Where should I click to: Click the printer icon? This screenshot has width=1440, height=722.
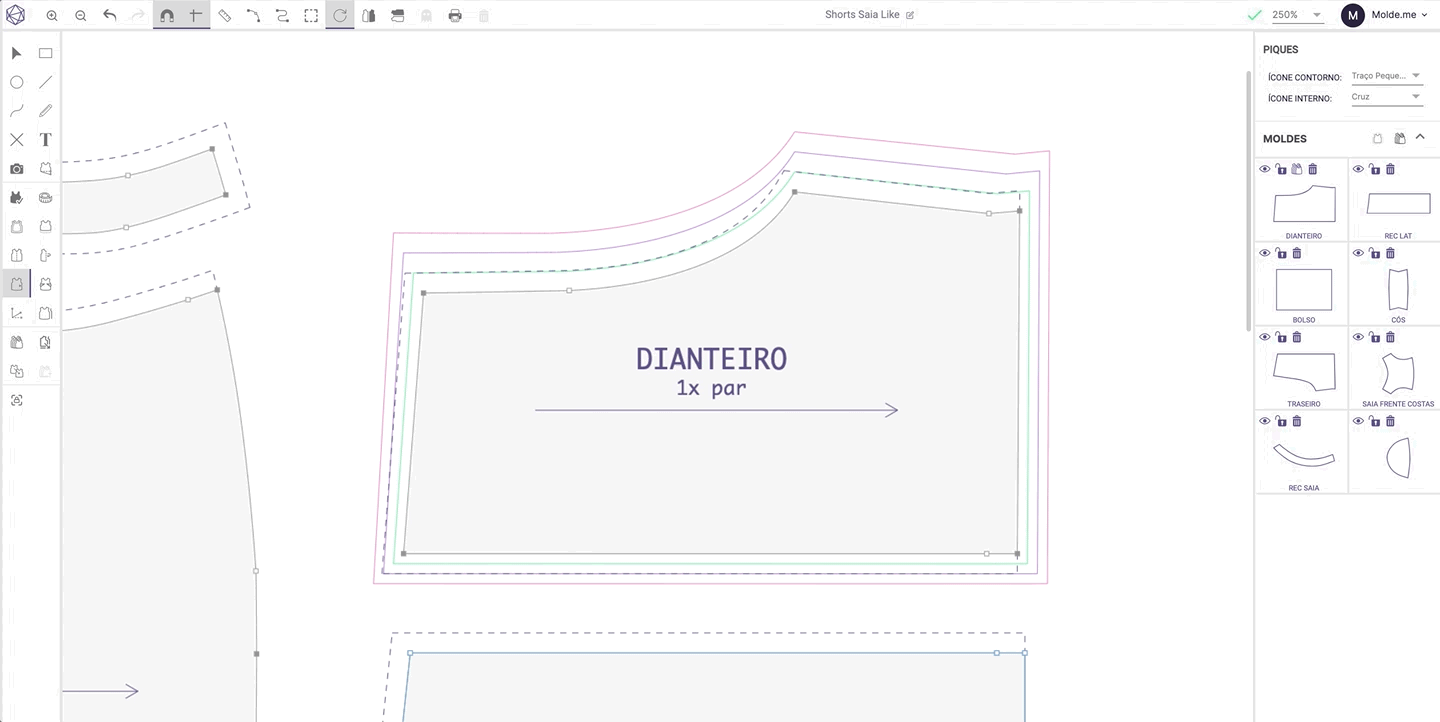coord(455,15)
